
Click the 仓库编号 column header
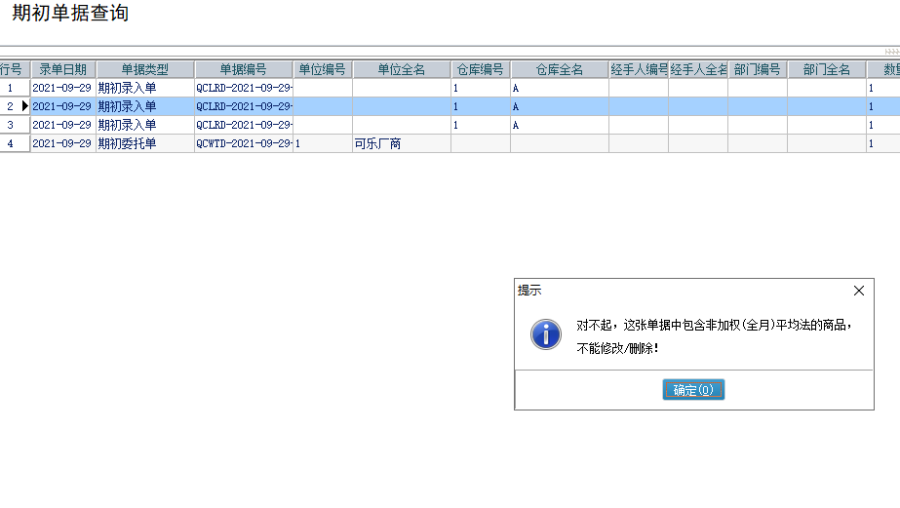pos(480,70)
